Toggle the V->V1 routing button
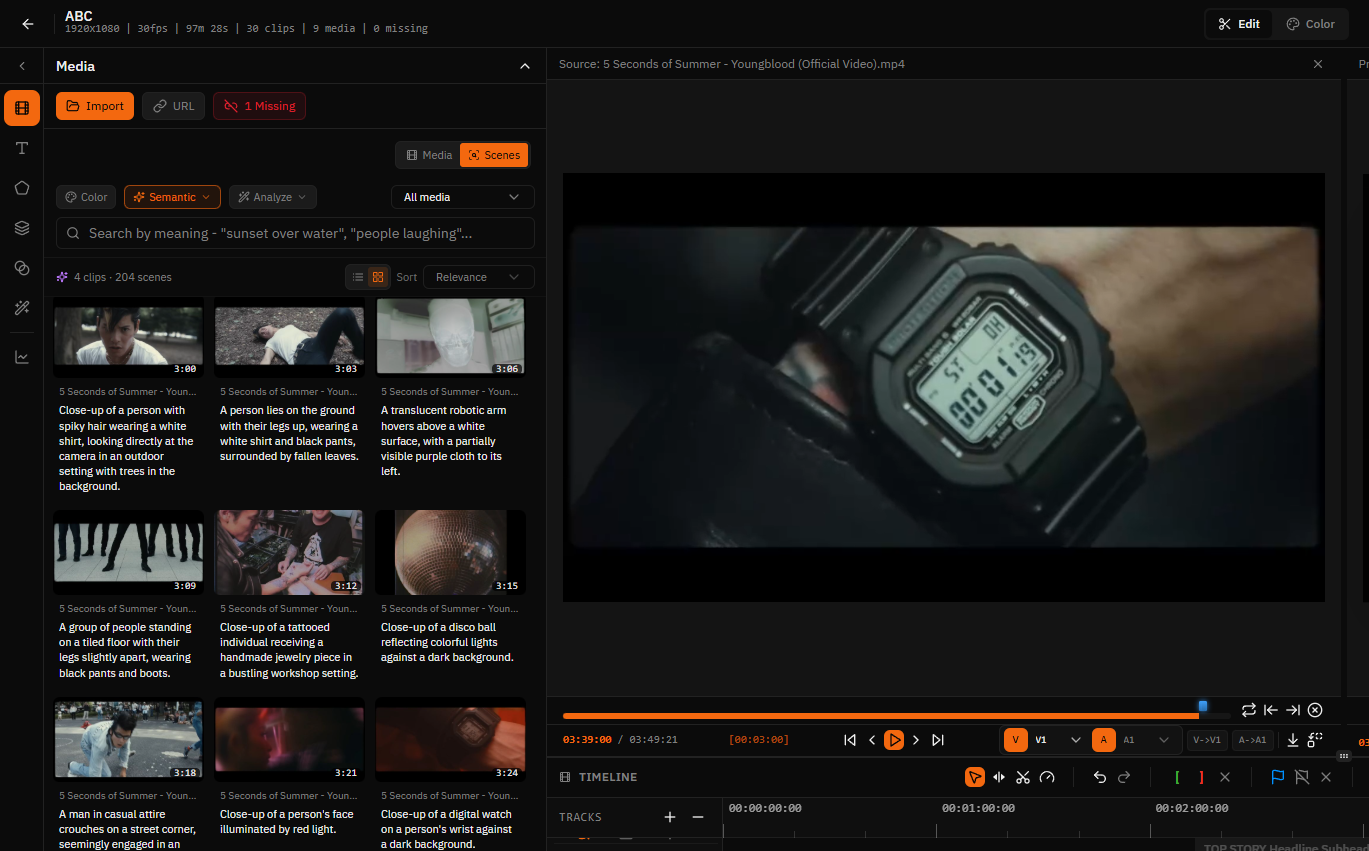This screenshot has width=1369, height=851. [1207, 740]
